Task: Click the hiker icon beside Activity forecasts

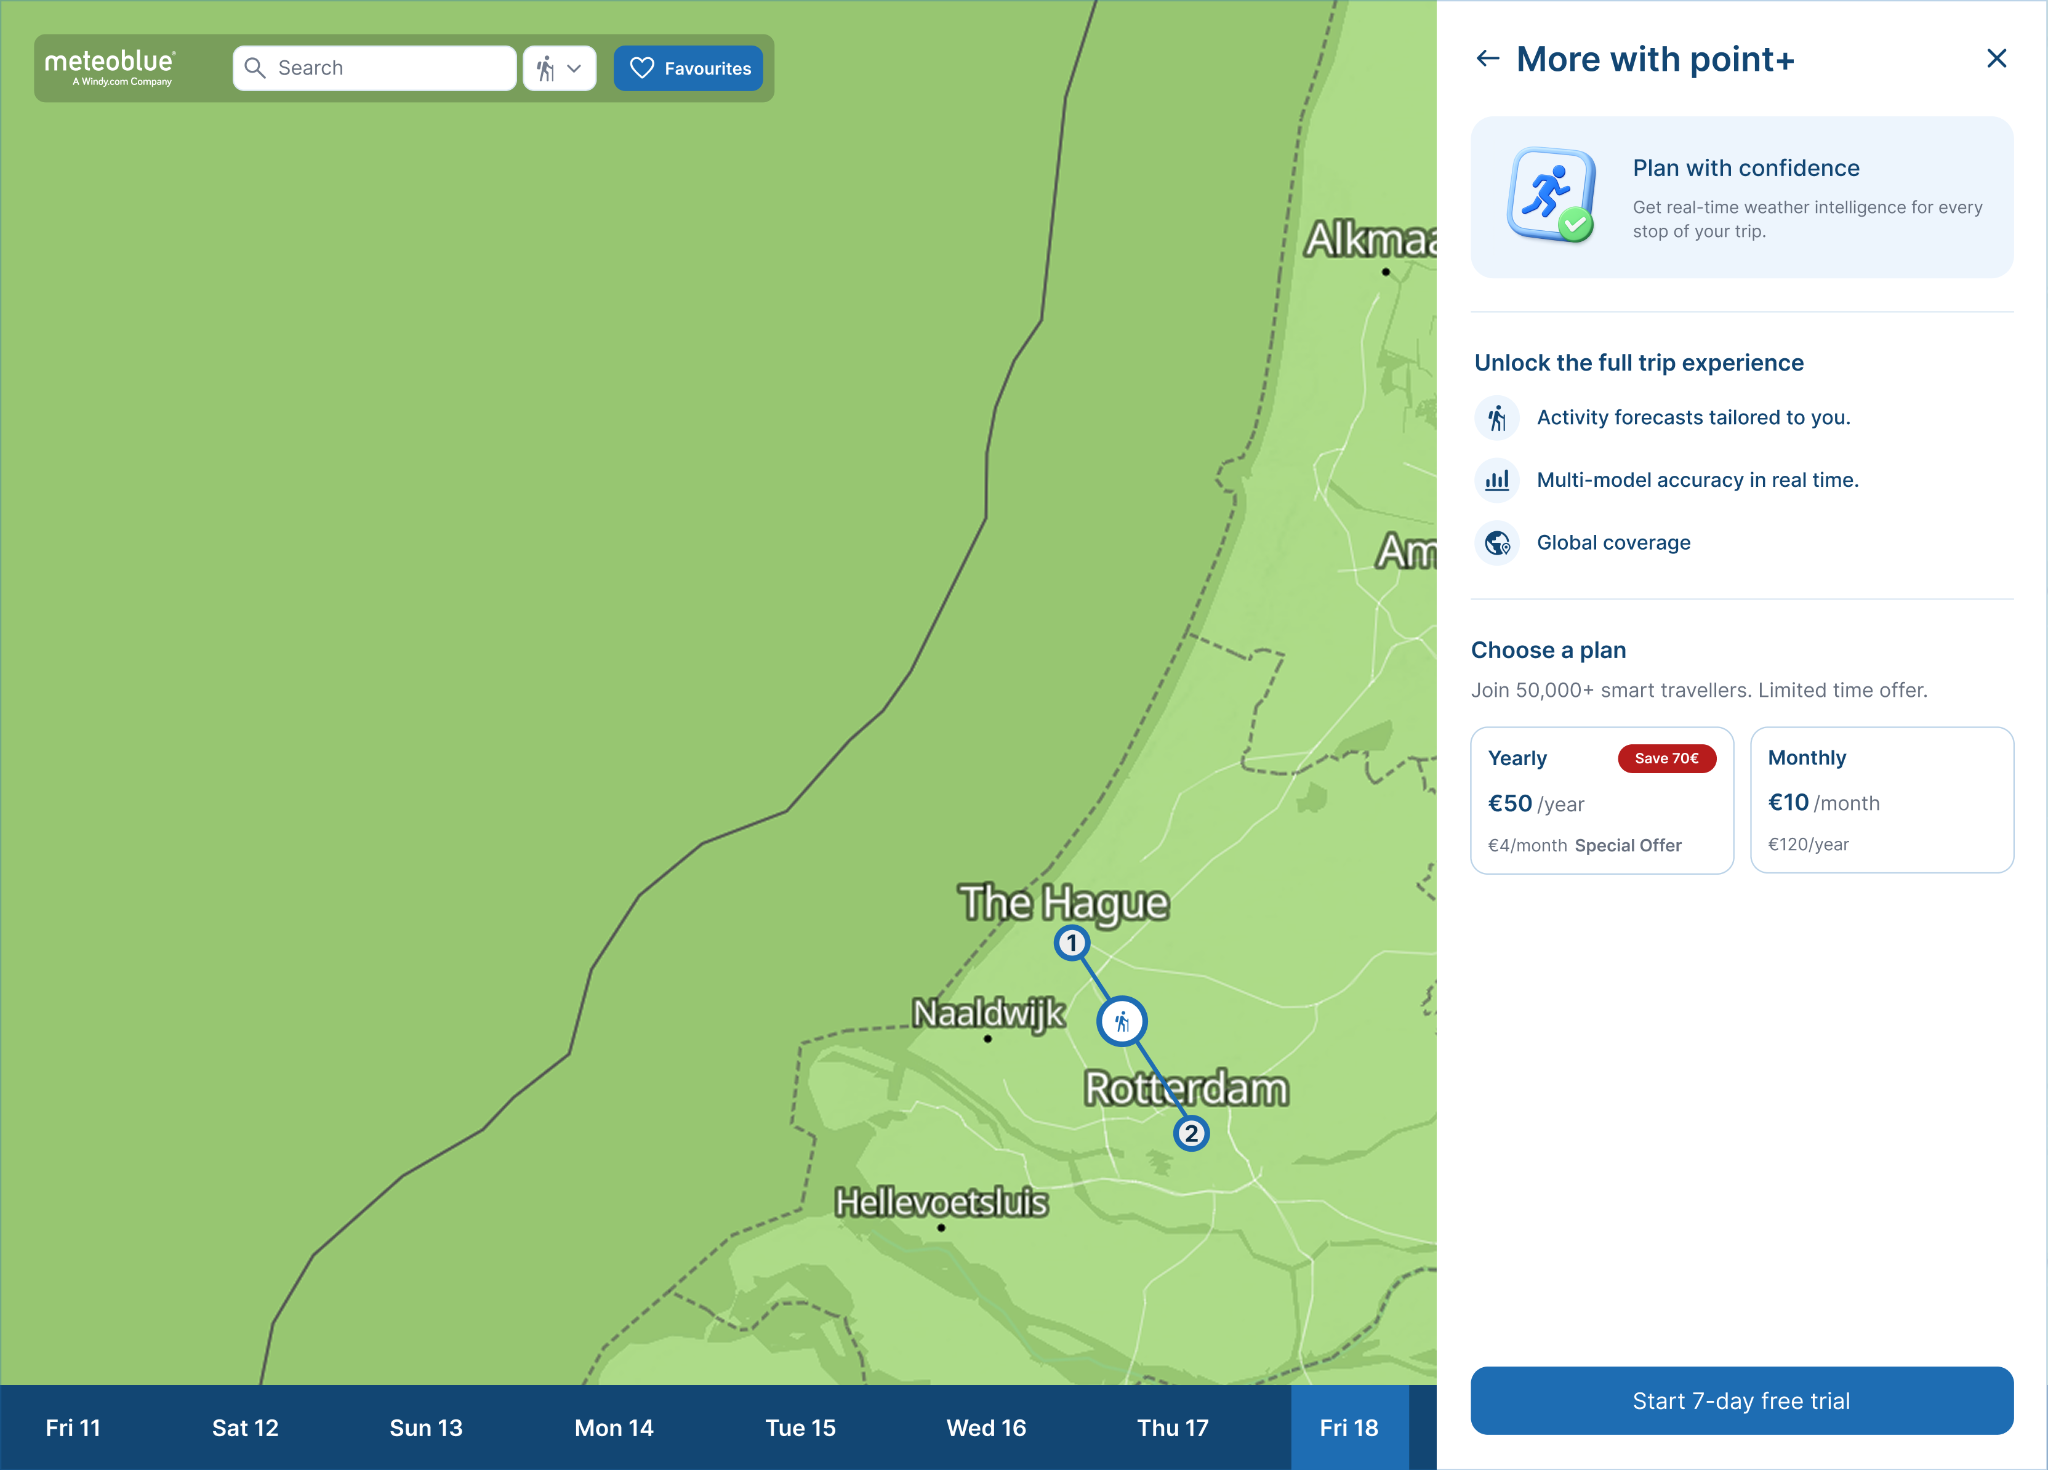Action: (1497, 418)
